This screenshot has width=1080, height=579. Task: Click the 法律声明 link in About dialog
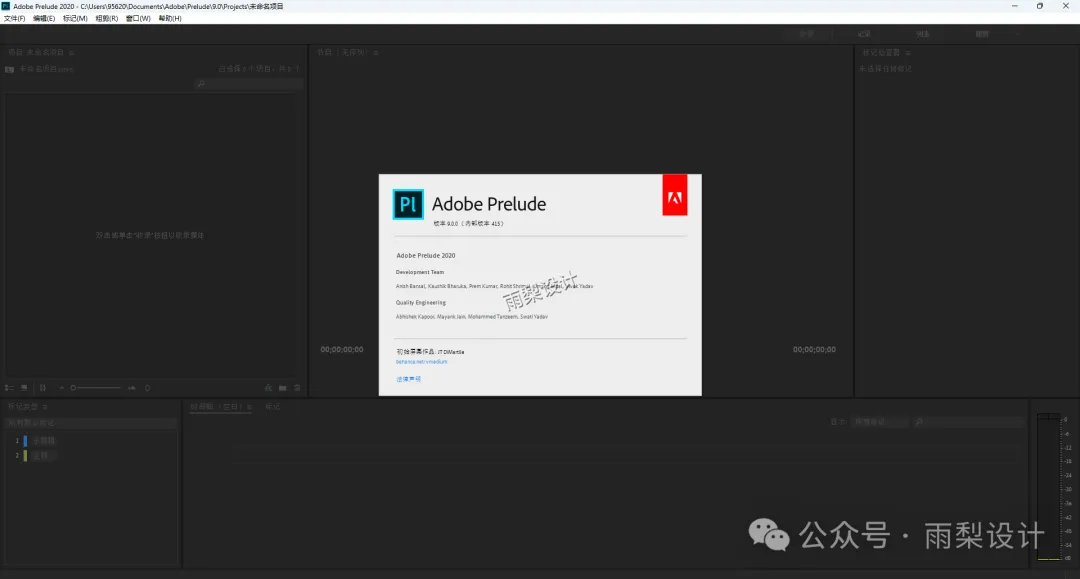pos(408,379)
